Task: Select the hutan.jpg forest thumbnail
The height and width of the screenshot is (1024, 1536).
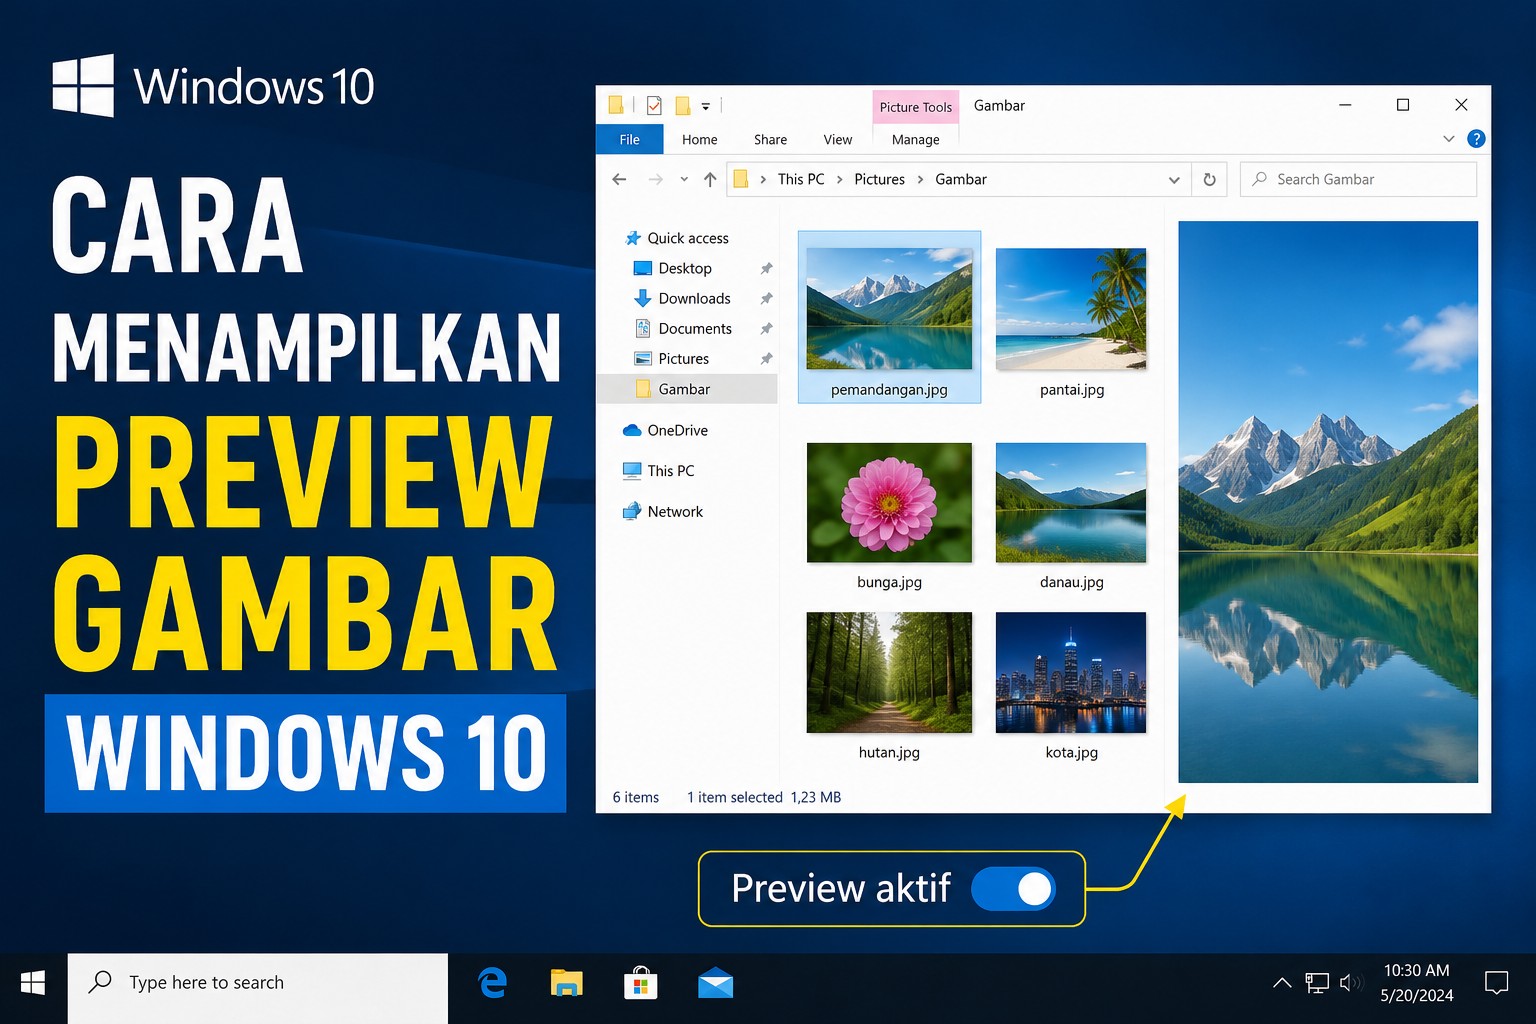Action: 889,672
